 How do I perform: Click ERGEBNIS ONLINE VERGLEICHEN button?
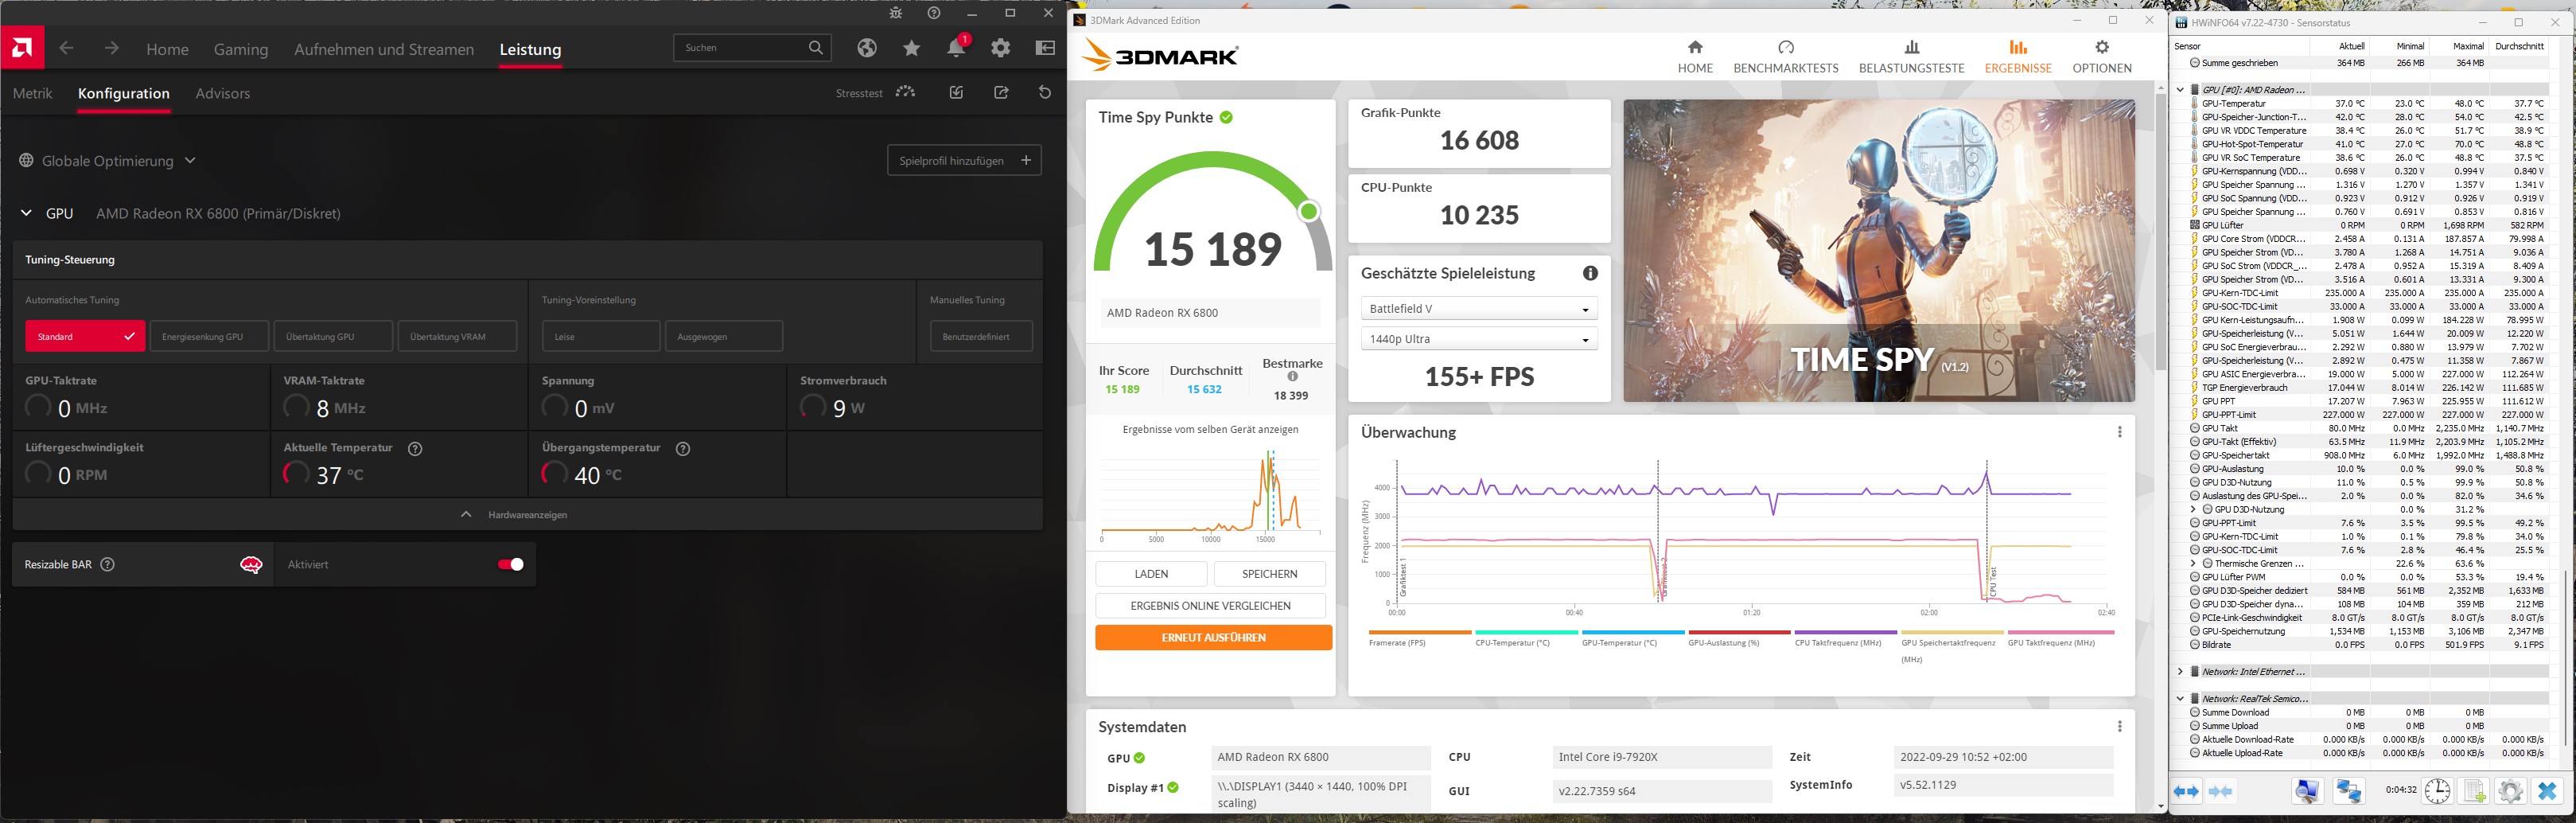[x=1210, y=606]
